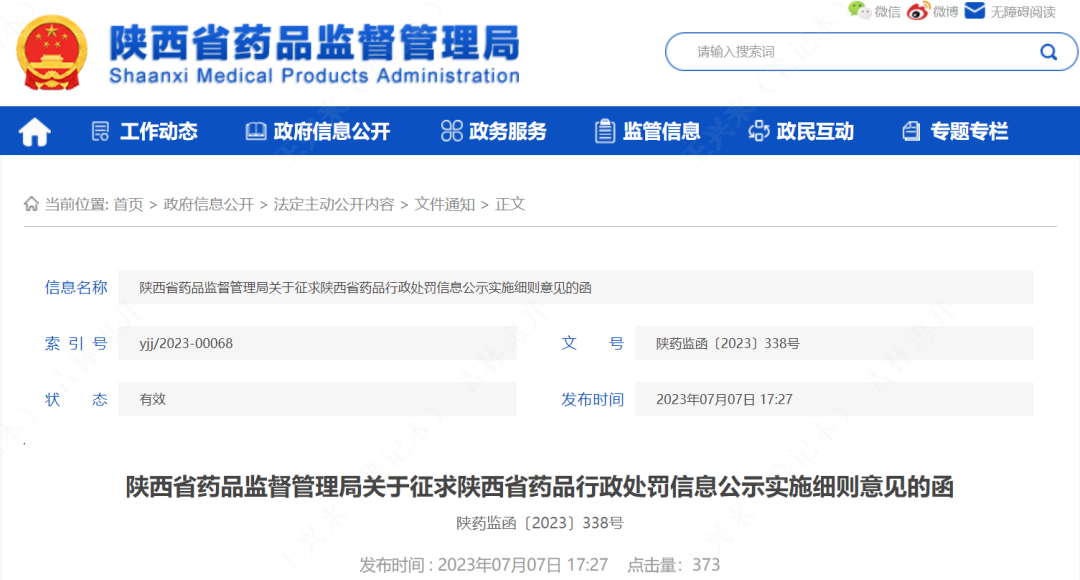The width and height of the screenshot is (1080, 580).
Task: Click the 信息名称 label
Action: click(x=76, y=287)
